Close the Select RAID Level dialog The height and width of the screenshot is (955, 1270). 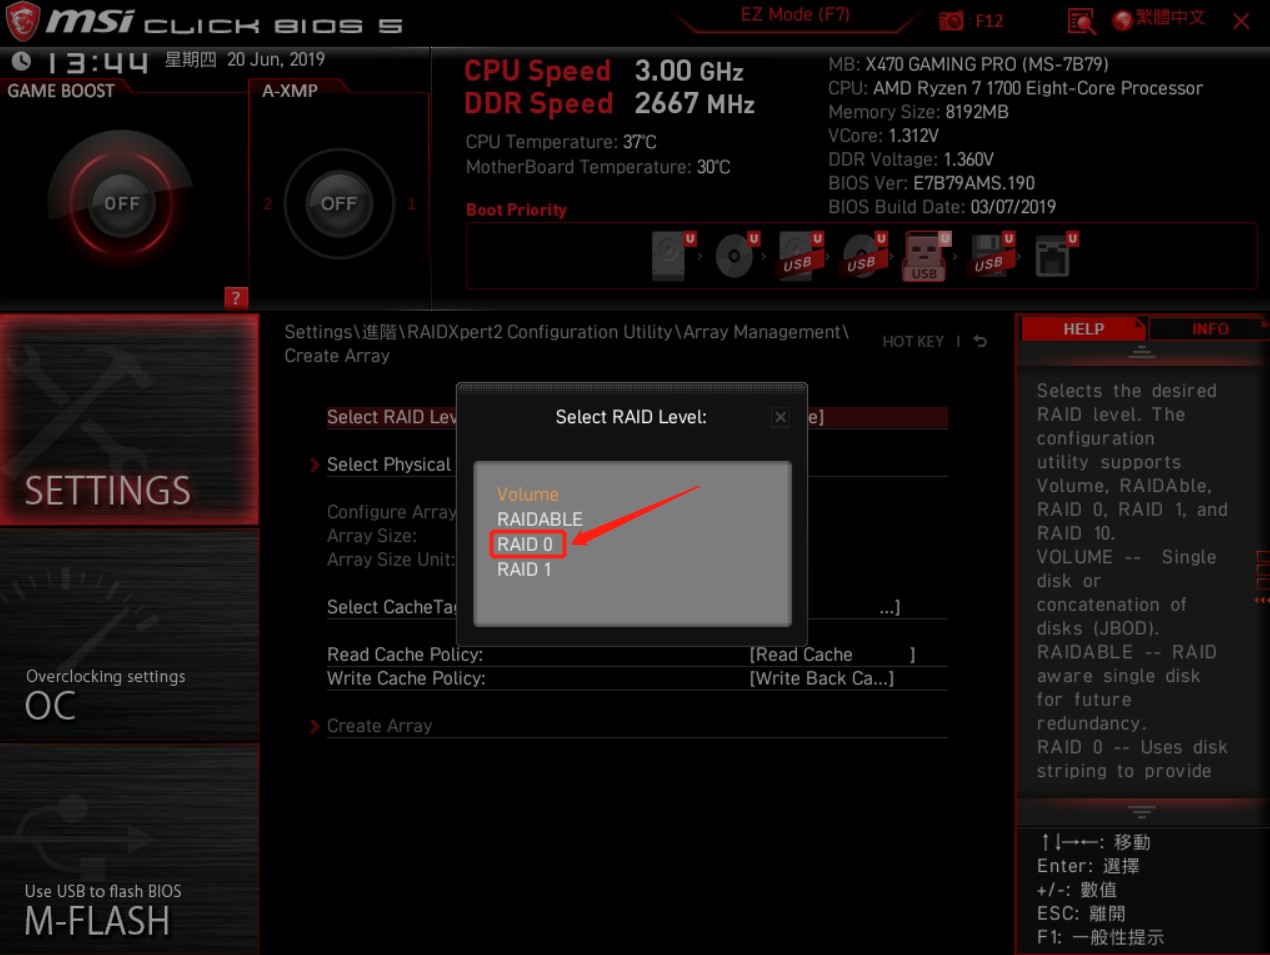tap(779, 417)
